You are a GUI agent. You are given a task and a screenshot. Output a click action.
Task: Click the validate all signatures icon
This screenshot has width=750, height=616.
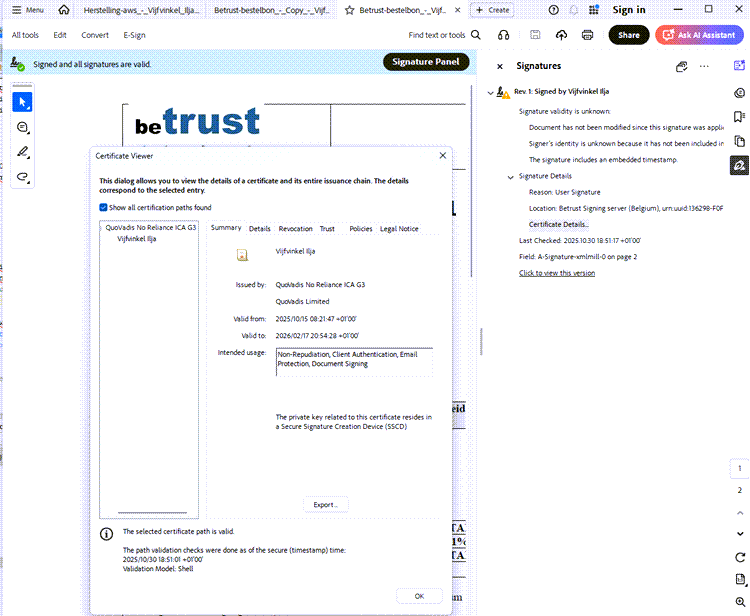point(682,66)
